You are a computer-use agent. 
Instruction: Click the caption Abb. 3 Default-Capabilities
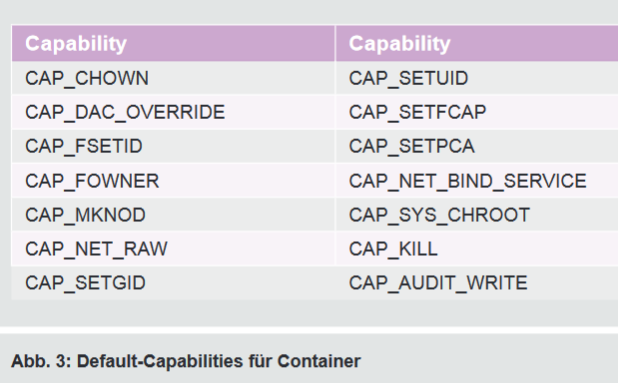click(186, 361)
